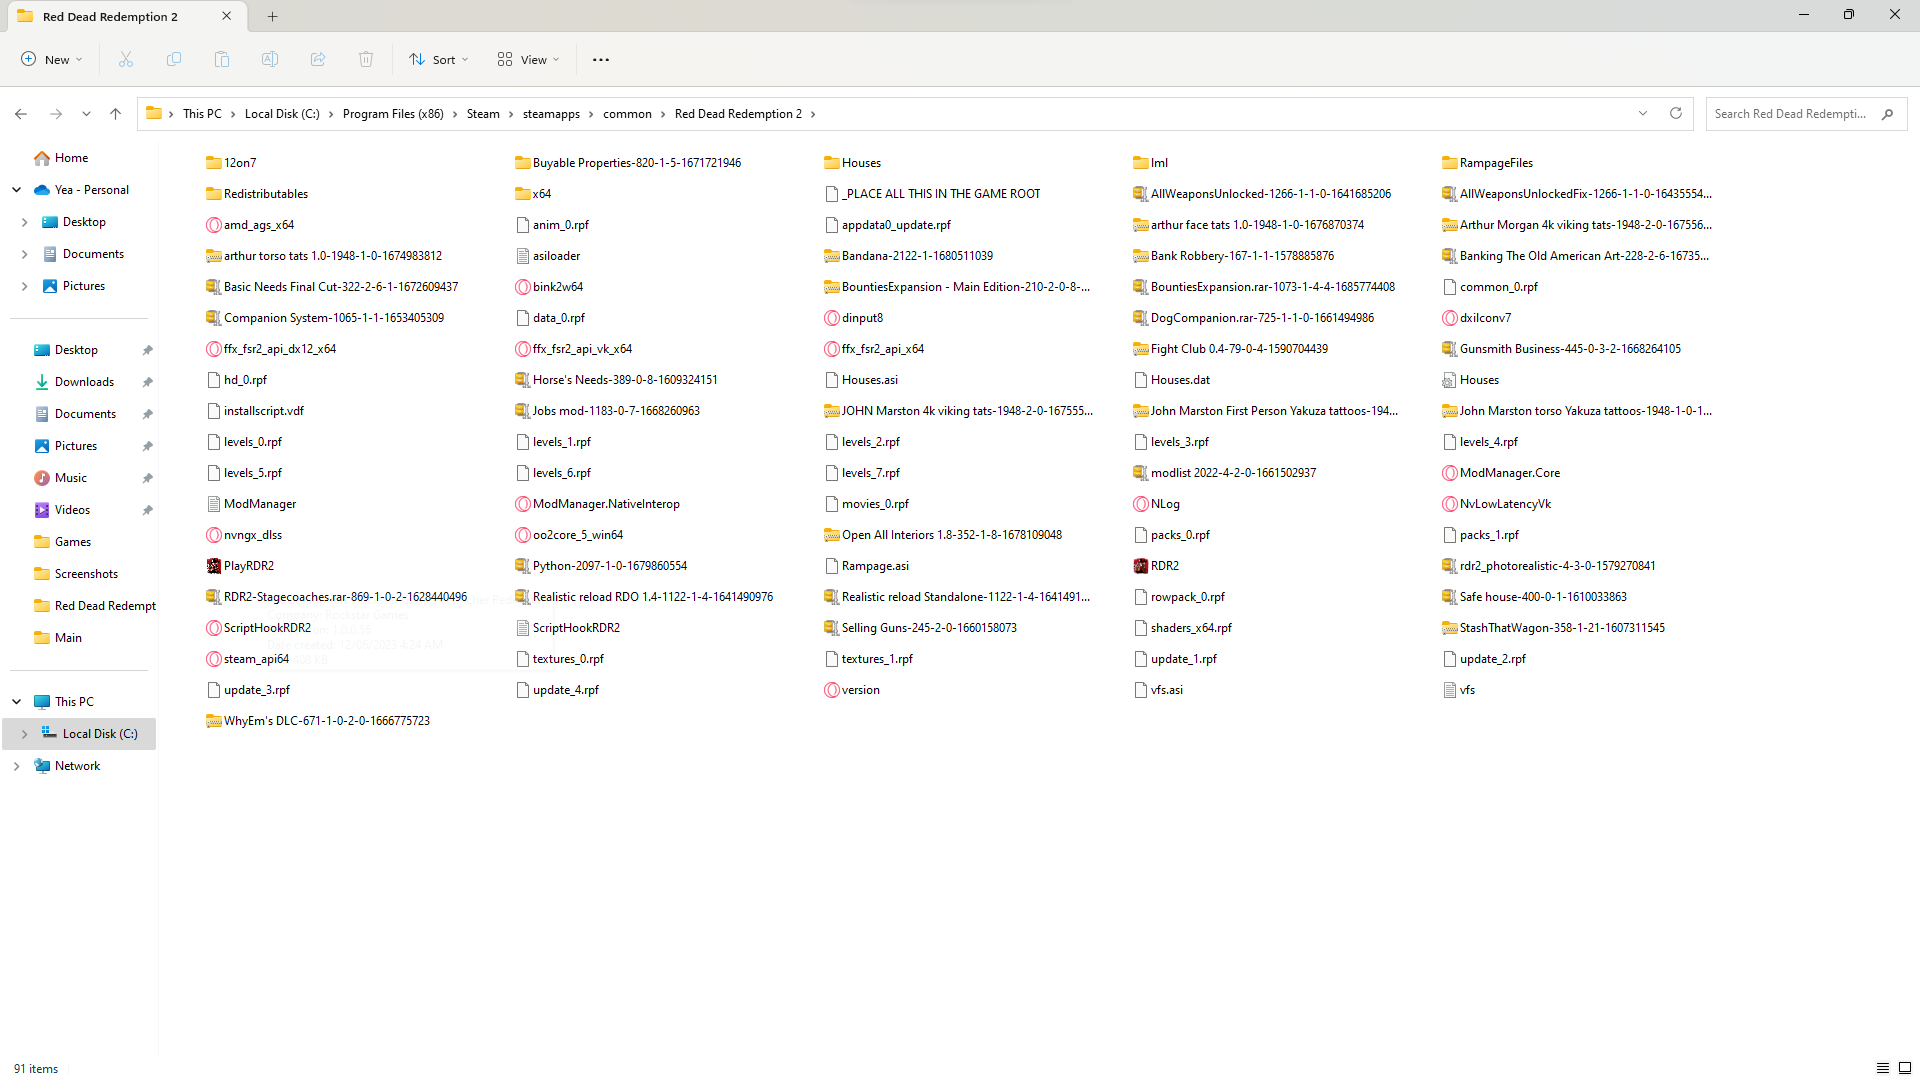Viewport: 1920px width, 1080px height.
Task: Open the Sort dropdown
Action: point(438,59)
